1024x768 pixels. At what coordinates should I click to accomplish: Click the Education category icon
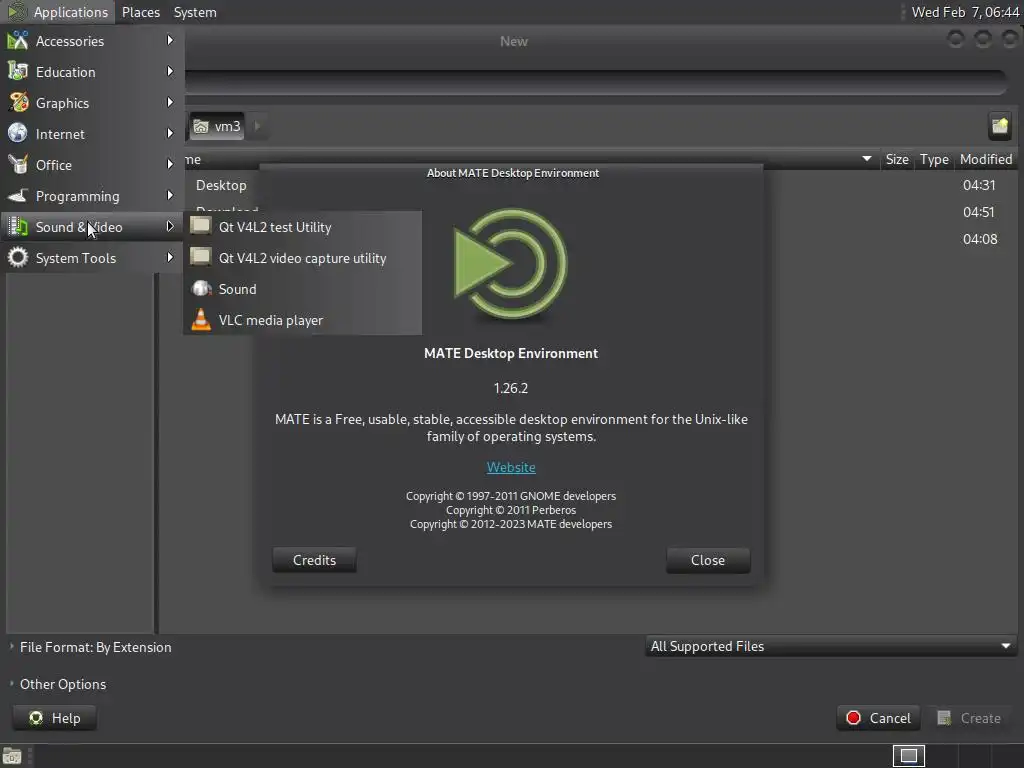[18, 71]
